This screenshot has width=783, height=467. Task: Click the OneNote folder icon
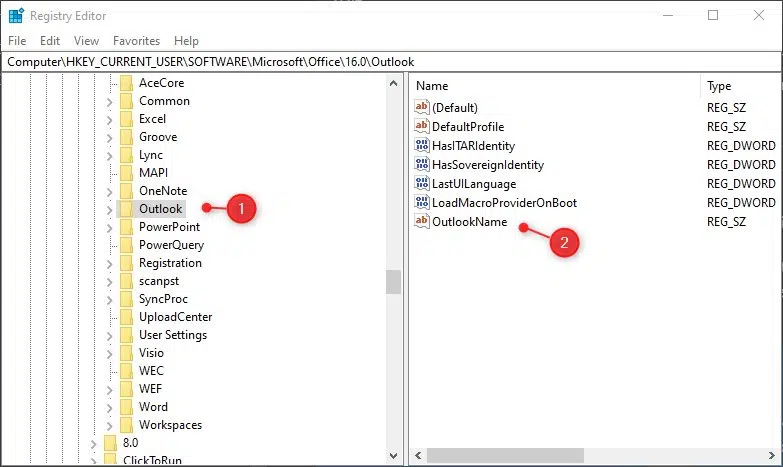click(126, 191)
